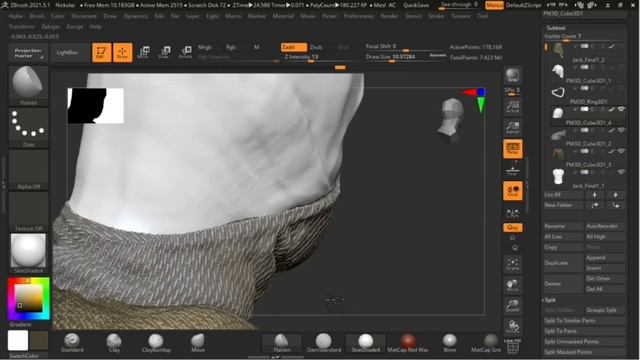Toggle Rgb mode
This screenshot has height=360, width=640.
[231, 47]
